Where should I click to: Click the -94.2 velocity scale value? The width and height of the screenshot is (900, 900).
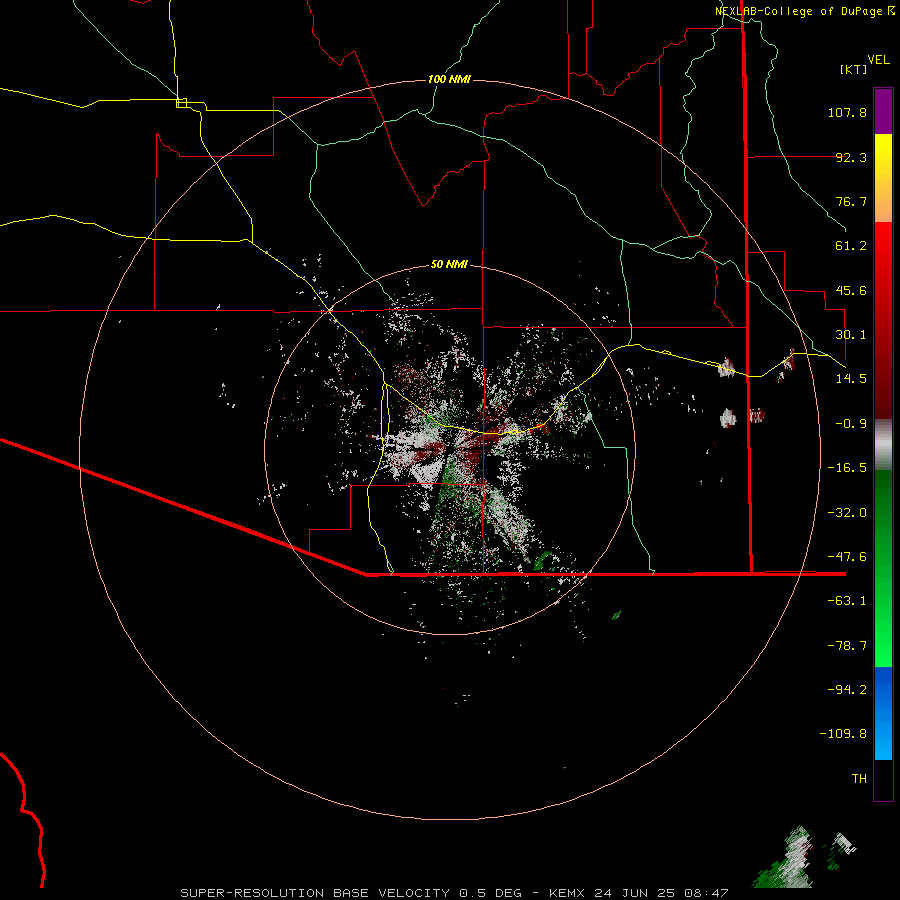[847, 690]
